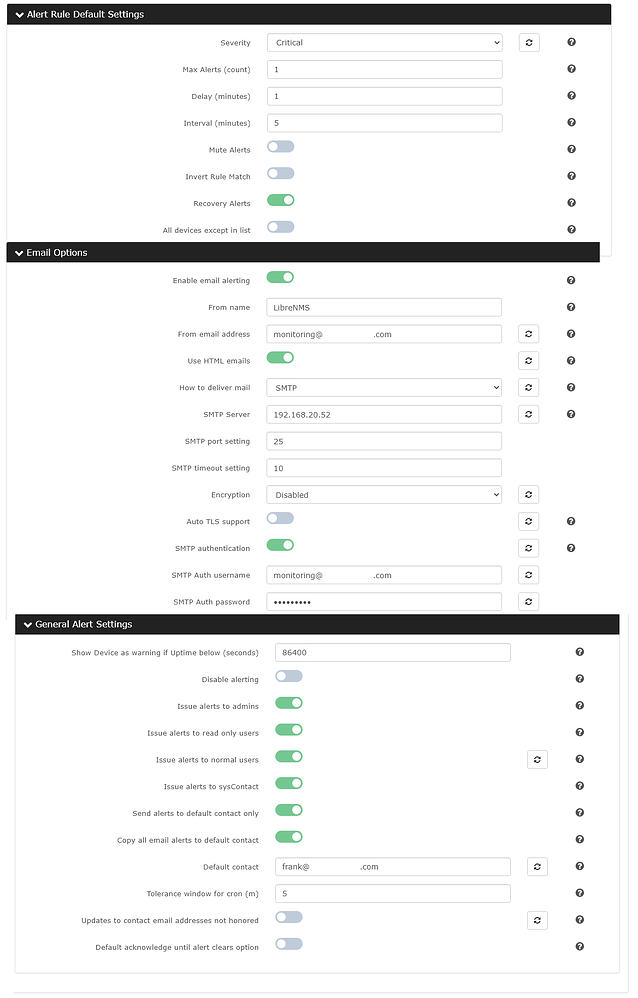The height and width of the screenshot is (998, 638).
Task: Enable Mute Alerts
Action: [x=280, y=146]
